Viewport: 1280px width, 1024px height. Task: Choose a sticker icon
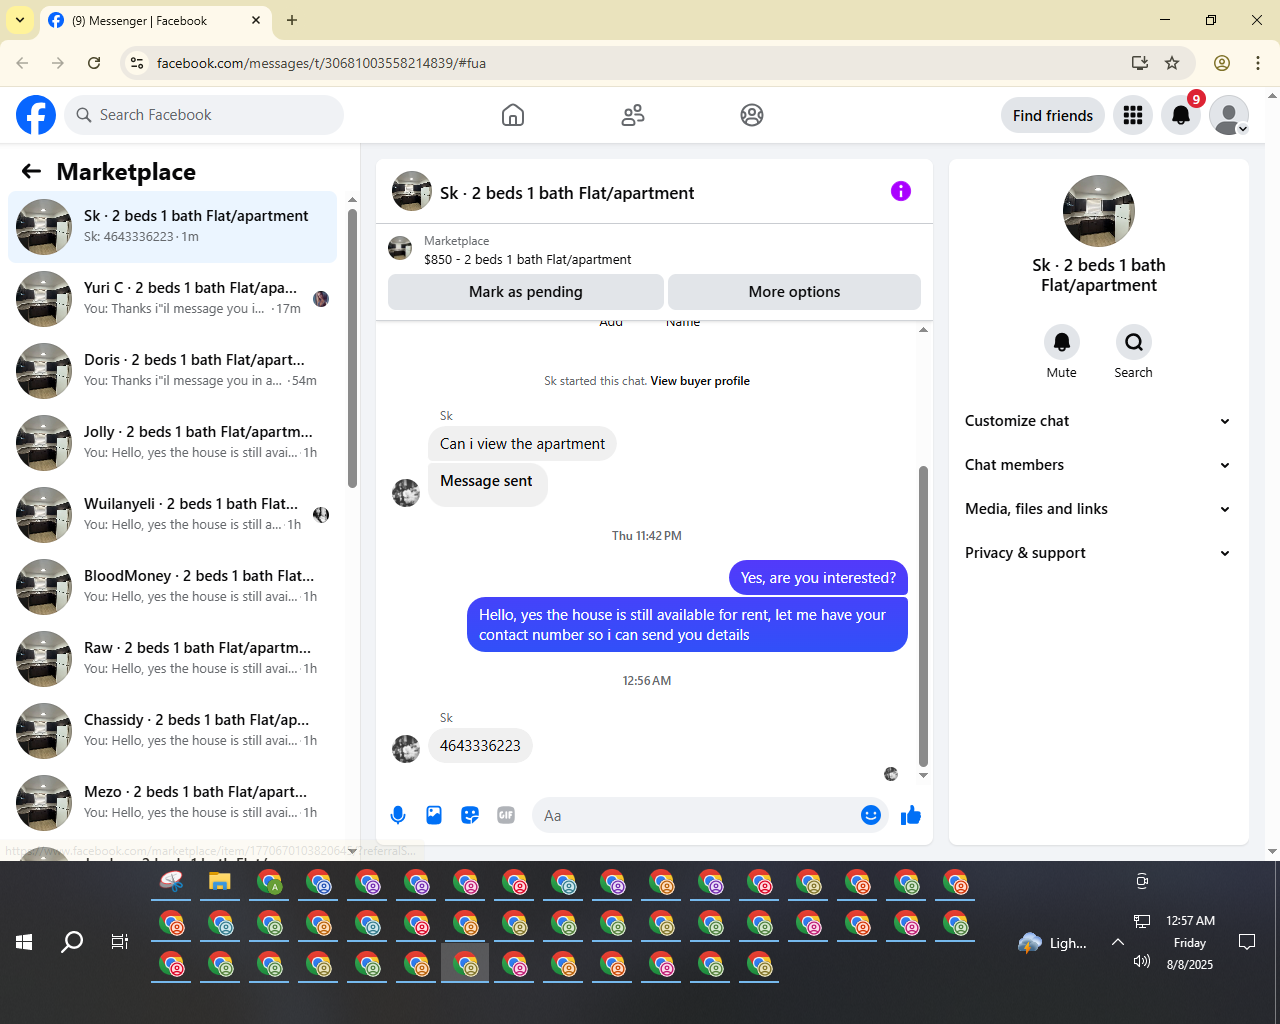point(470,815)
